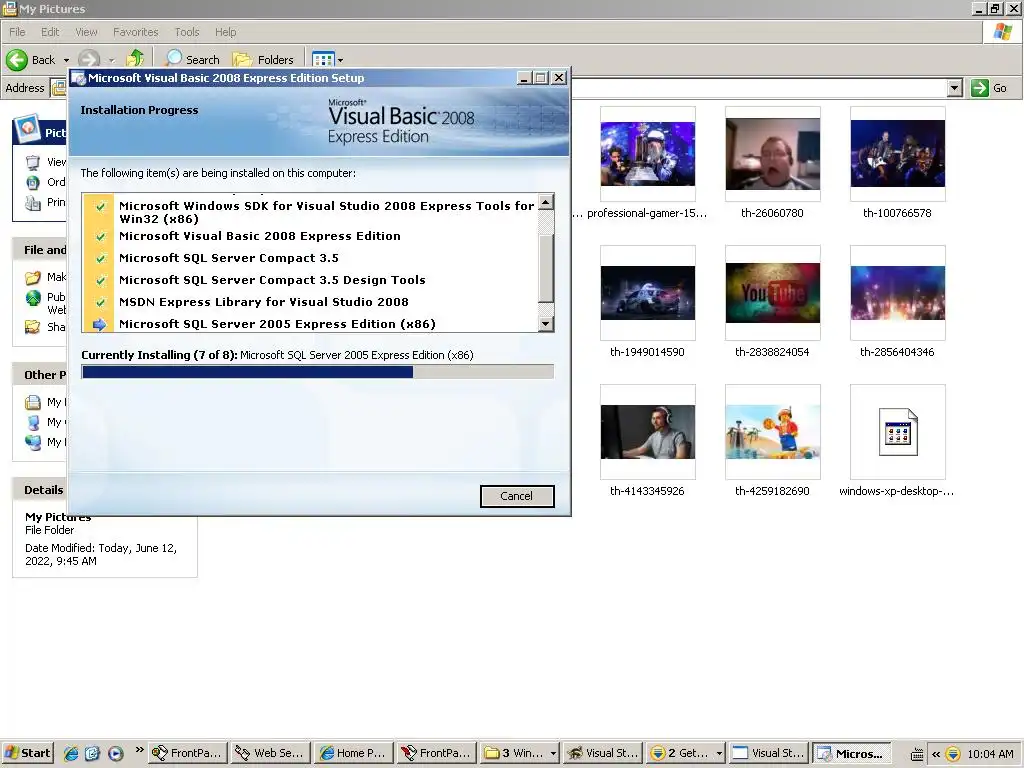Click the Views icon in toolbar
Image resolution: width=1024 pixels, height=768 pixels.
point(323,59)
